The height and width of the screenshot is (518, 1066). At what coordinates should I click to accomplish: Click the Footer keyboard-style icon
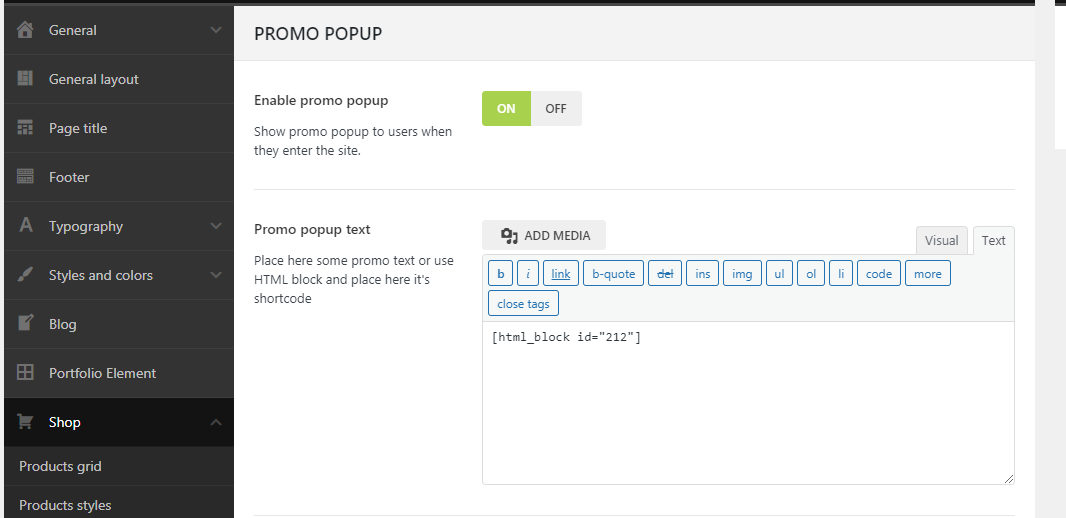tap(25, 177)
